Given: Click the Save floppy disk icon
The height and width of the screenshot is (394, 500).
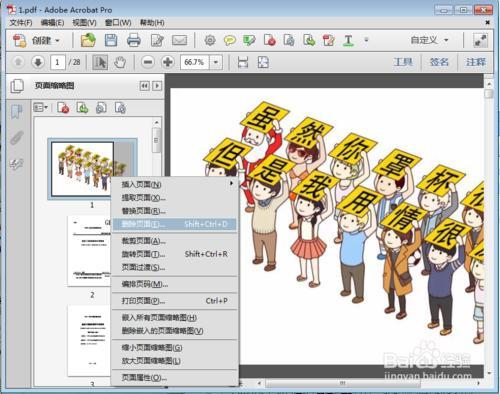Looking at the screenshot, I should [111, 40].
